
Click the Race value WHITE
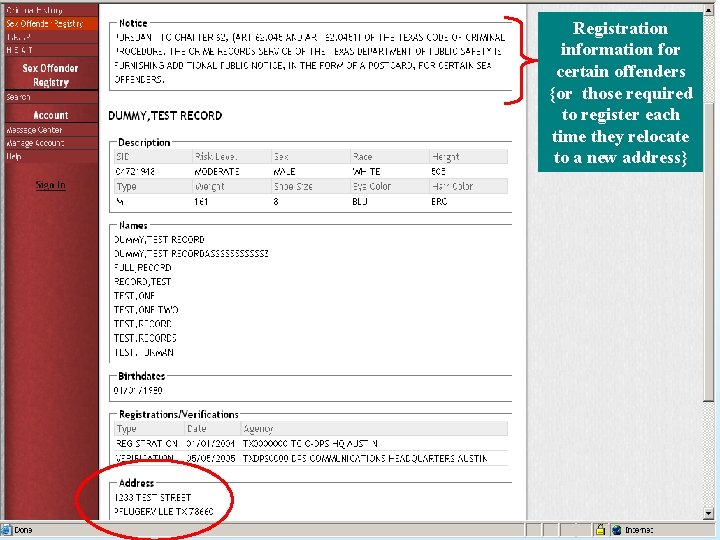click(x=366, y=172)
